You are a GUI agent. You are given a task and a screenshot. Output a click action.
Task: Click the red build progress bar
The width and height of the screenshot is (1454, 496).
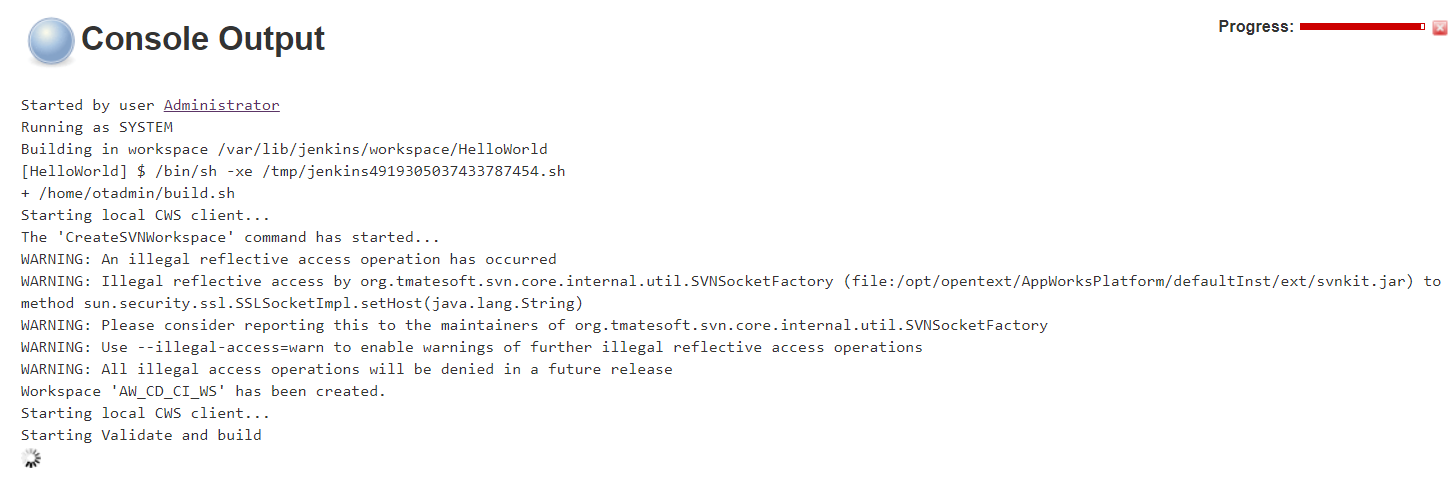coord(1361,27)
